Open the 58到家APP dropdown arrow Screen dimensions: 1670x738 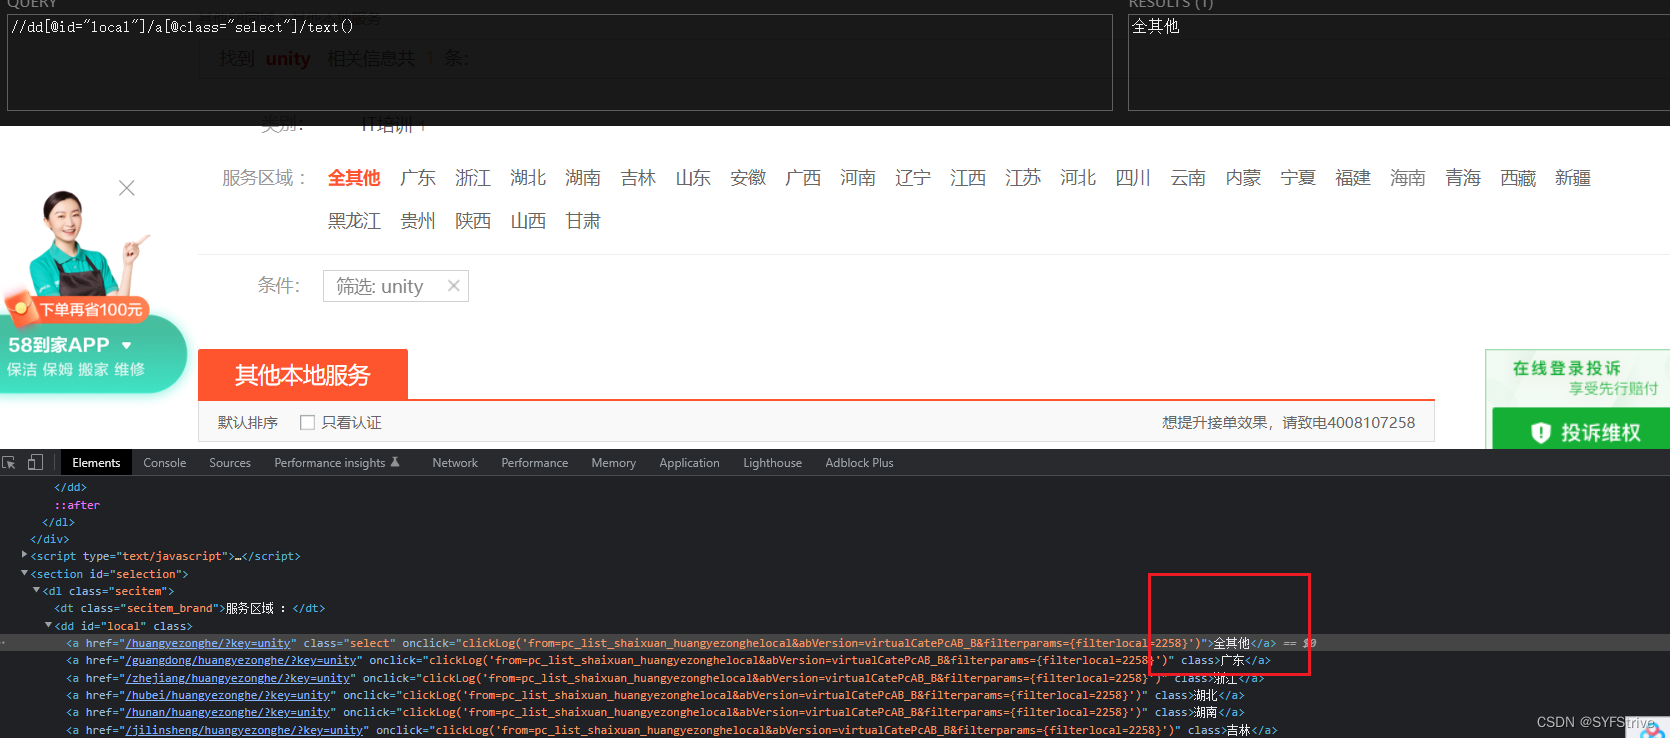126,345
